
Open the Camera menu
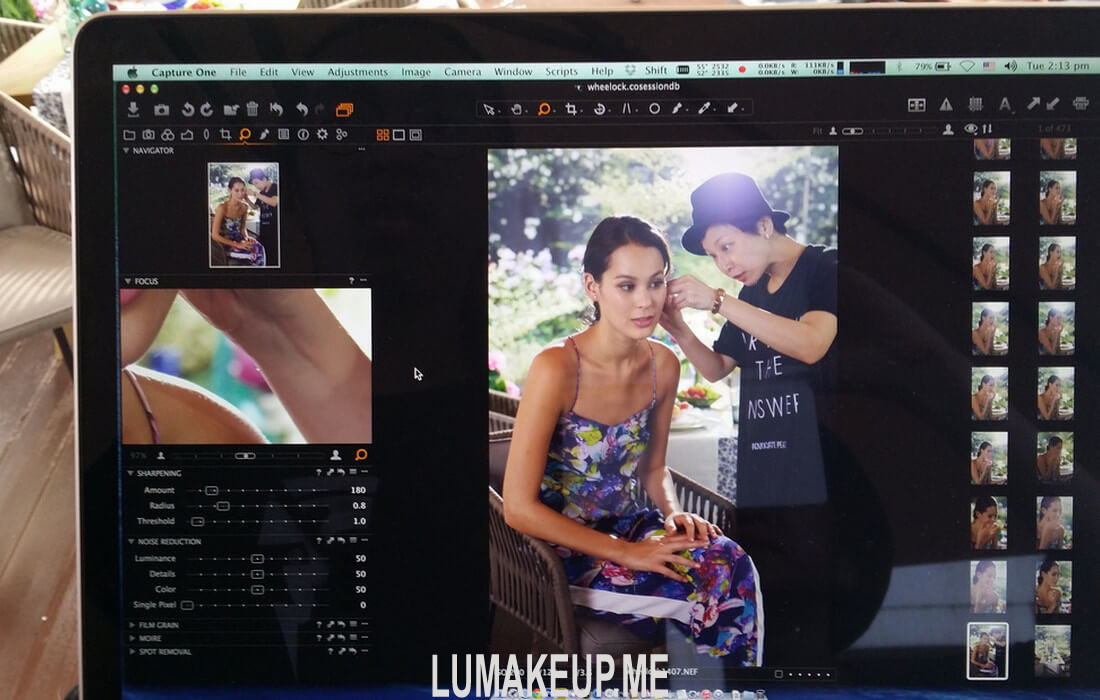click(463, 72)
